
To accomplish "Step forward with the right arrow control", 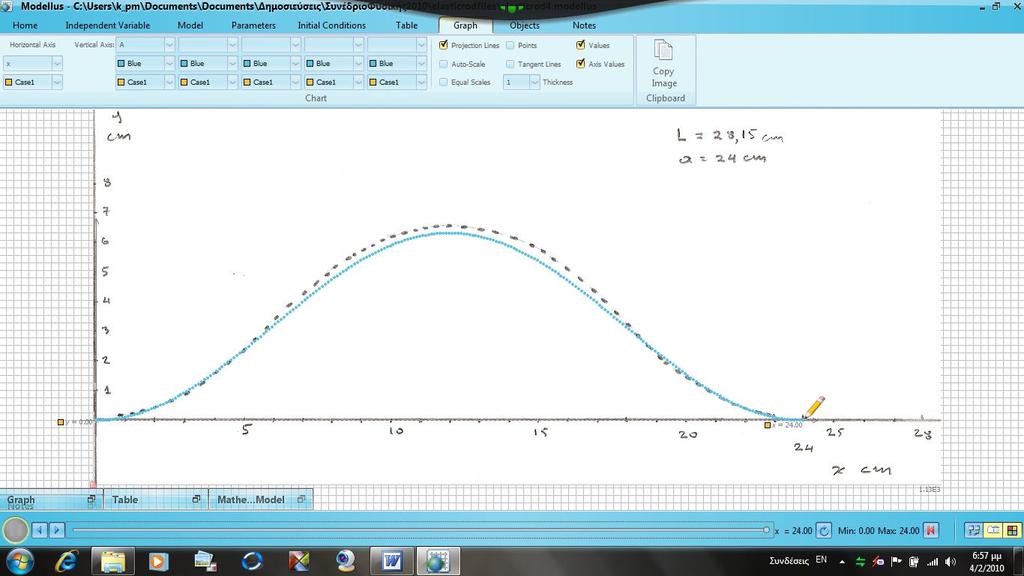I will click(x=57, y=530).
